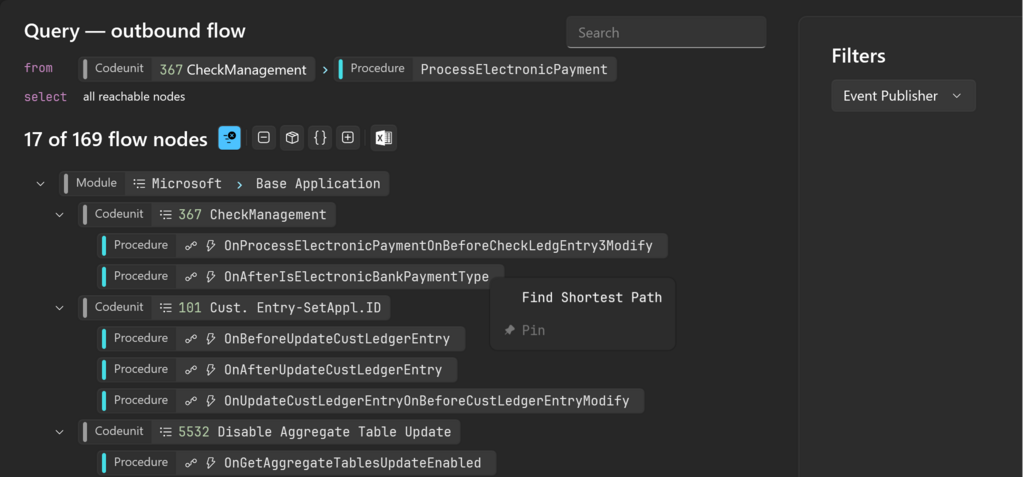Select OnGetAggregateTablesUpdateEnabled procedure name

point(352,463)
